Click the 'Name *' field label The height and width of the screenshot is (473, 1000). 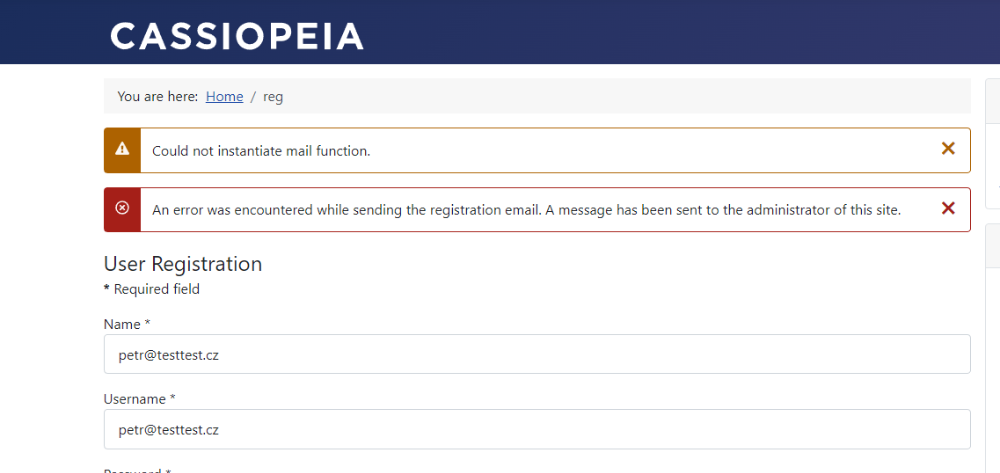127,324
